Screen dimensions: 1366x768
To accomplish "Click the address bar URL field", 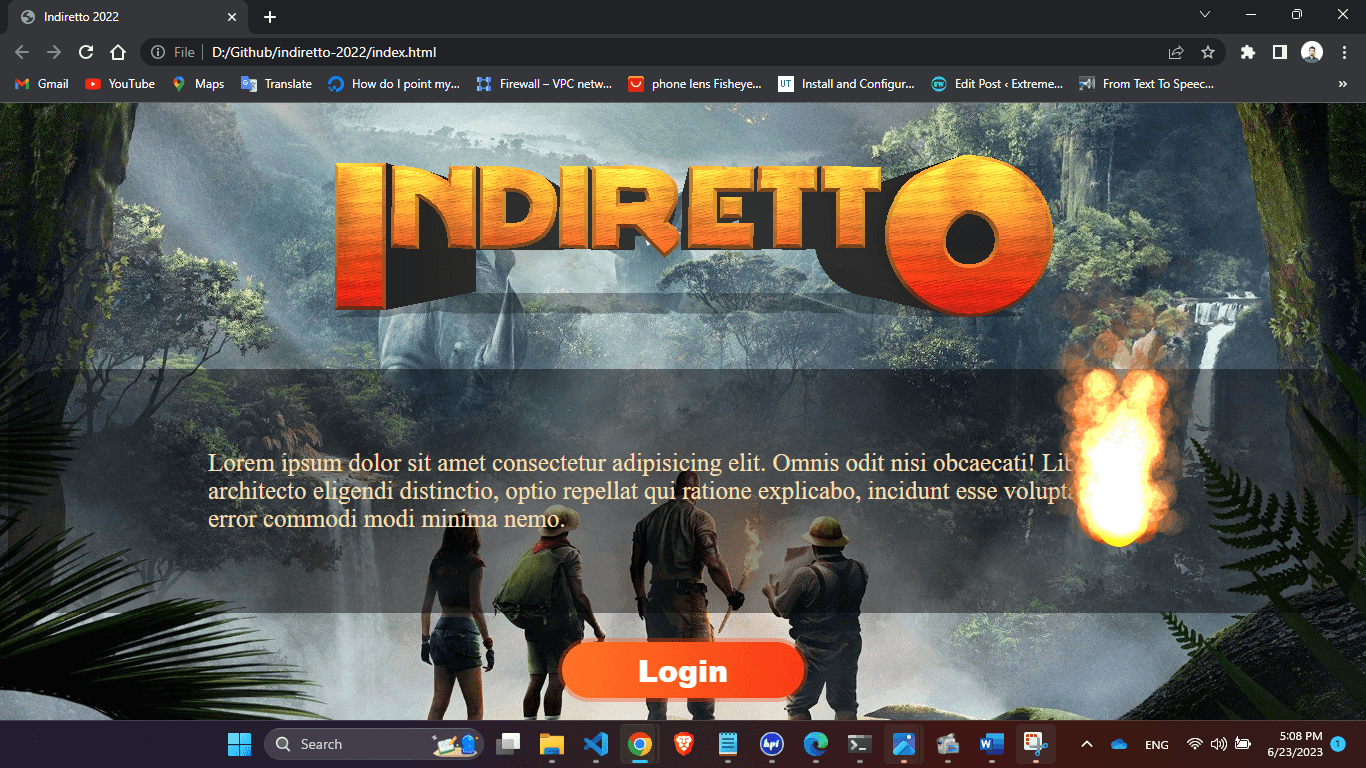I will 600,52.
